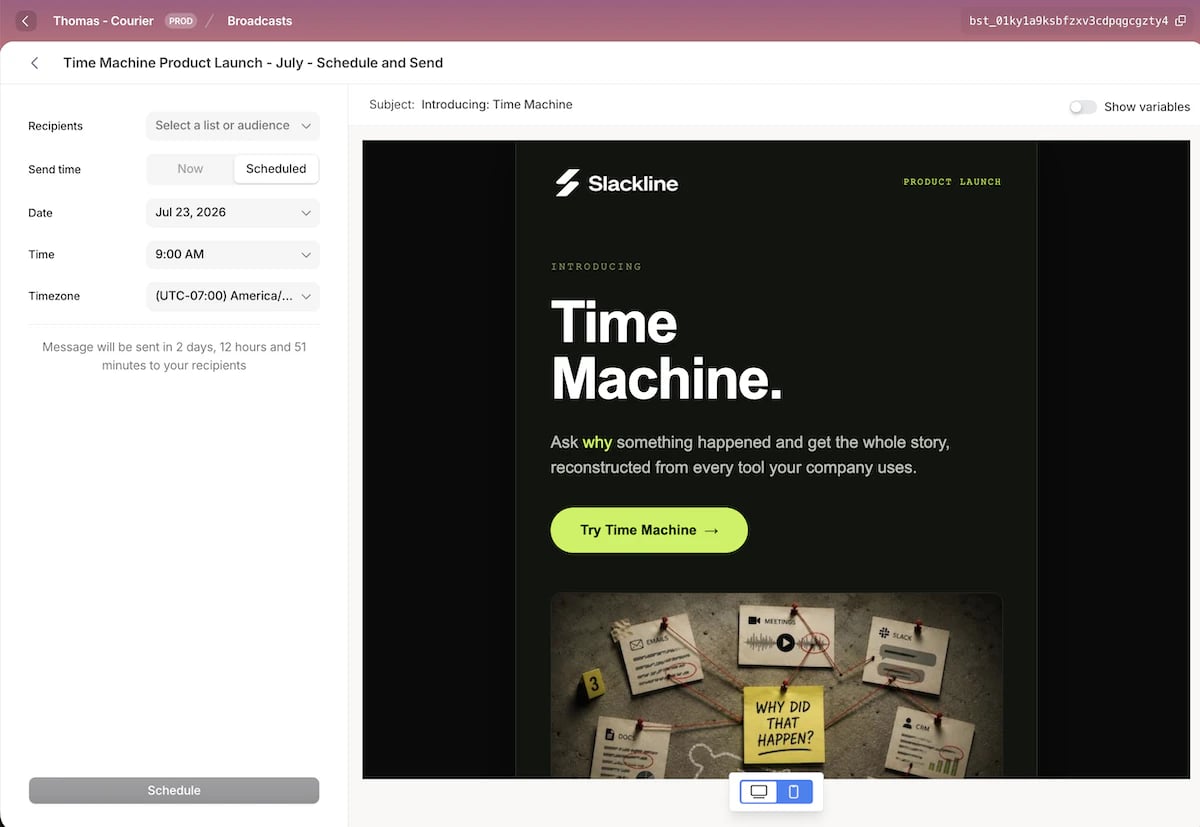Open the Time dropdown showing 9:00 AM

[233, 255]
